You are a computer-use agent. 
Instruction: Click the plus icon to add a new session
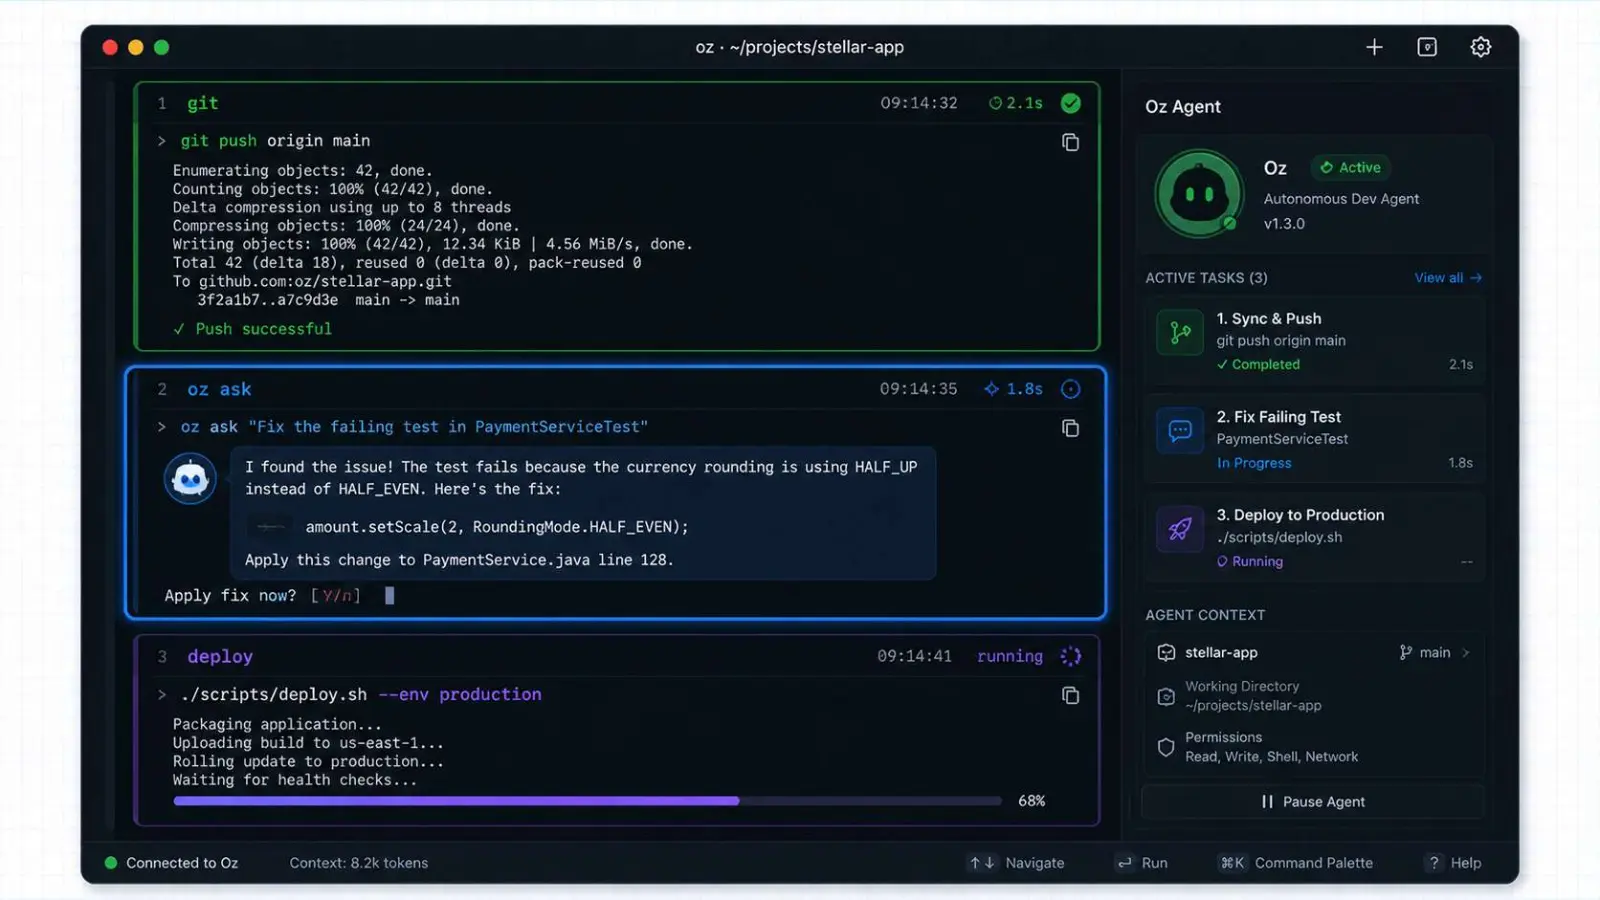pos(1374,47)
